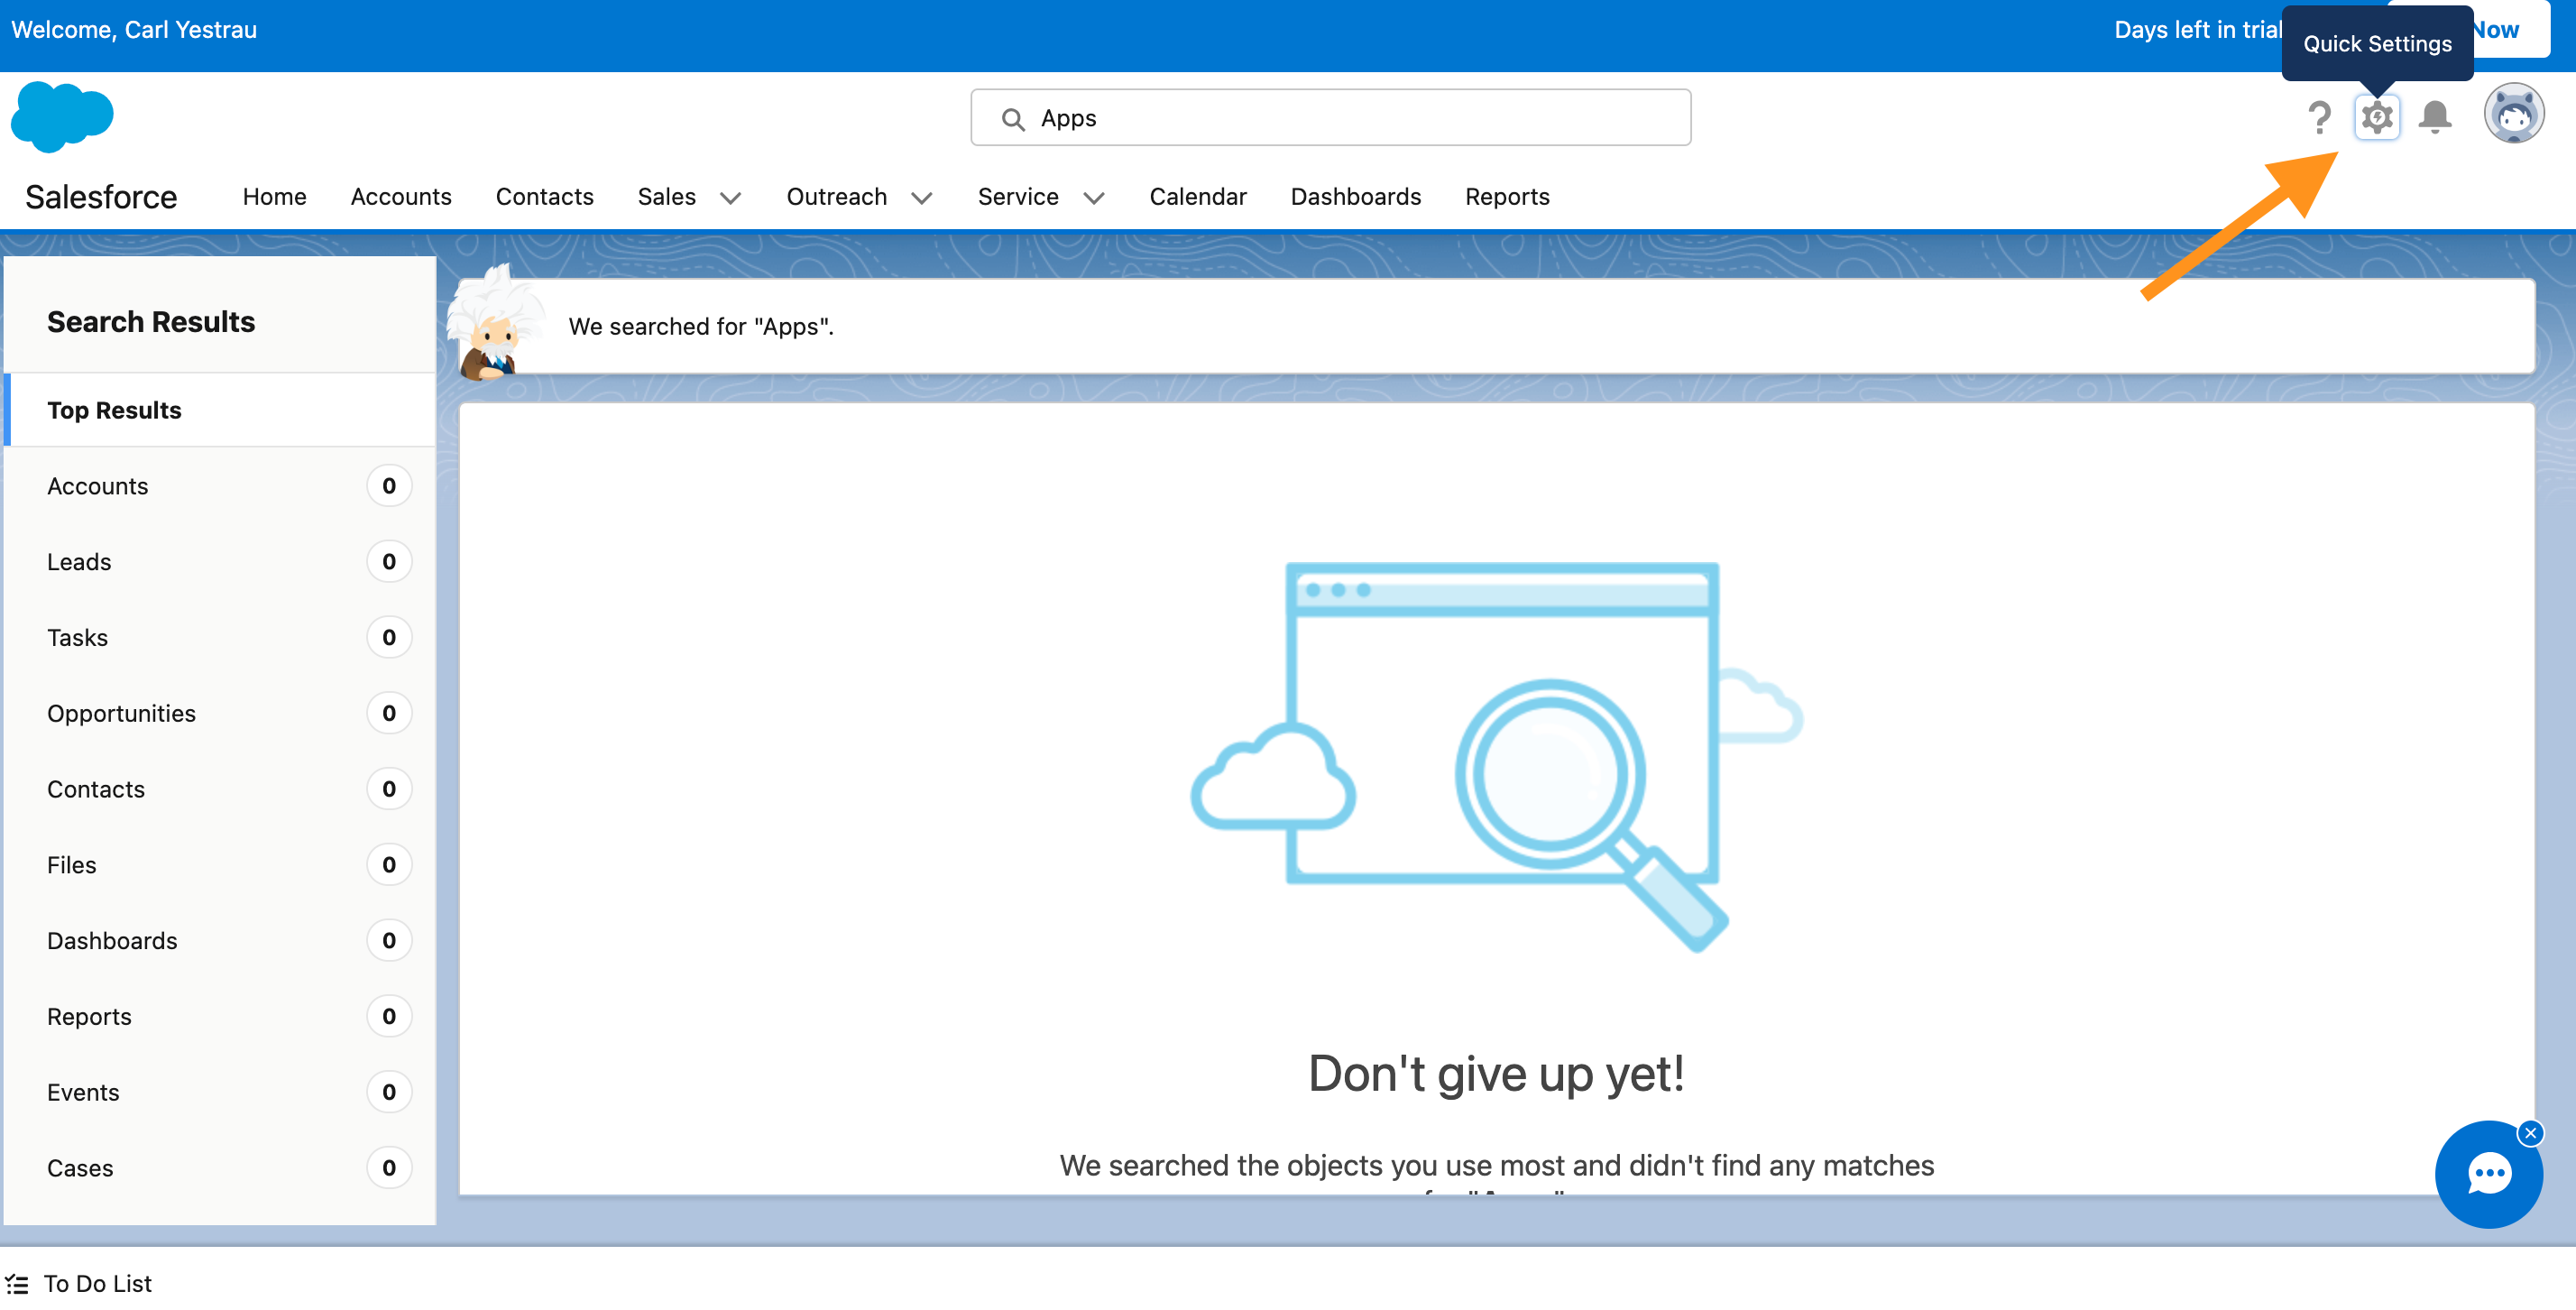
Task: Filter search results by Dashboards in sidebar
Action: [x=220, y=941]
